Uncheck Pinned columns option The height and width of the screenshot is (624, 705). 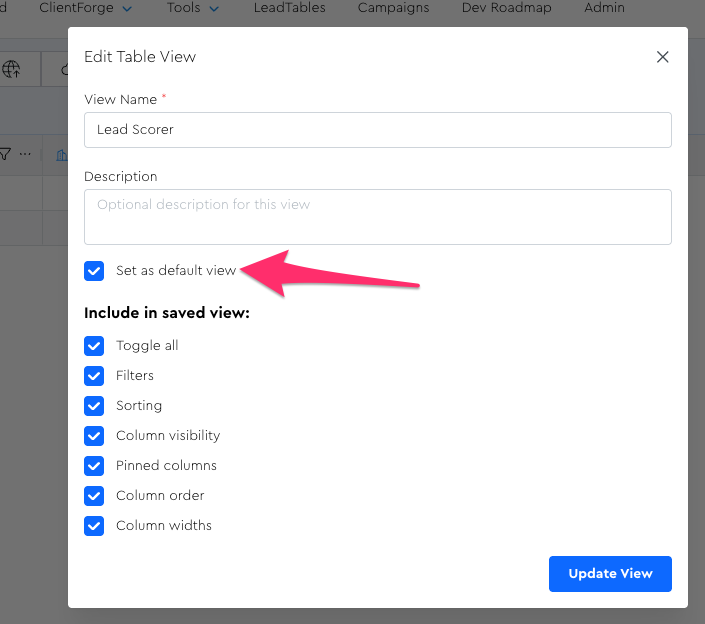point(94,466)
